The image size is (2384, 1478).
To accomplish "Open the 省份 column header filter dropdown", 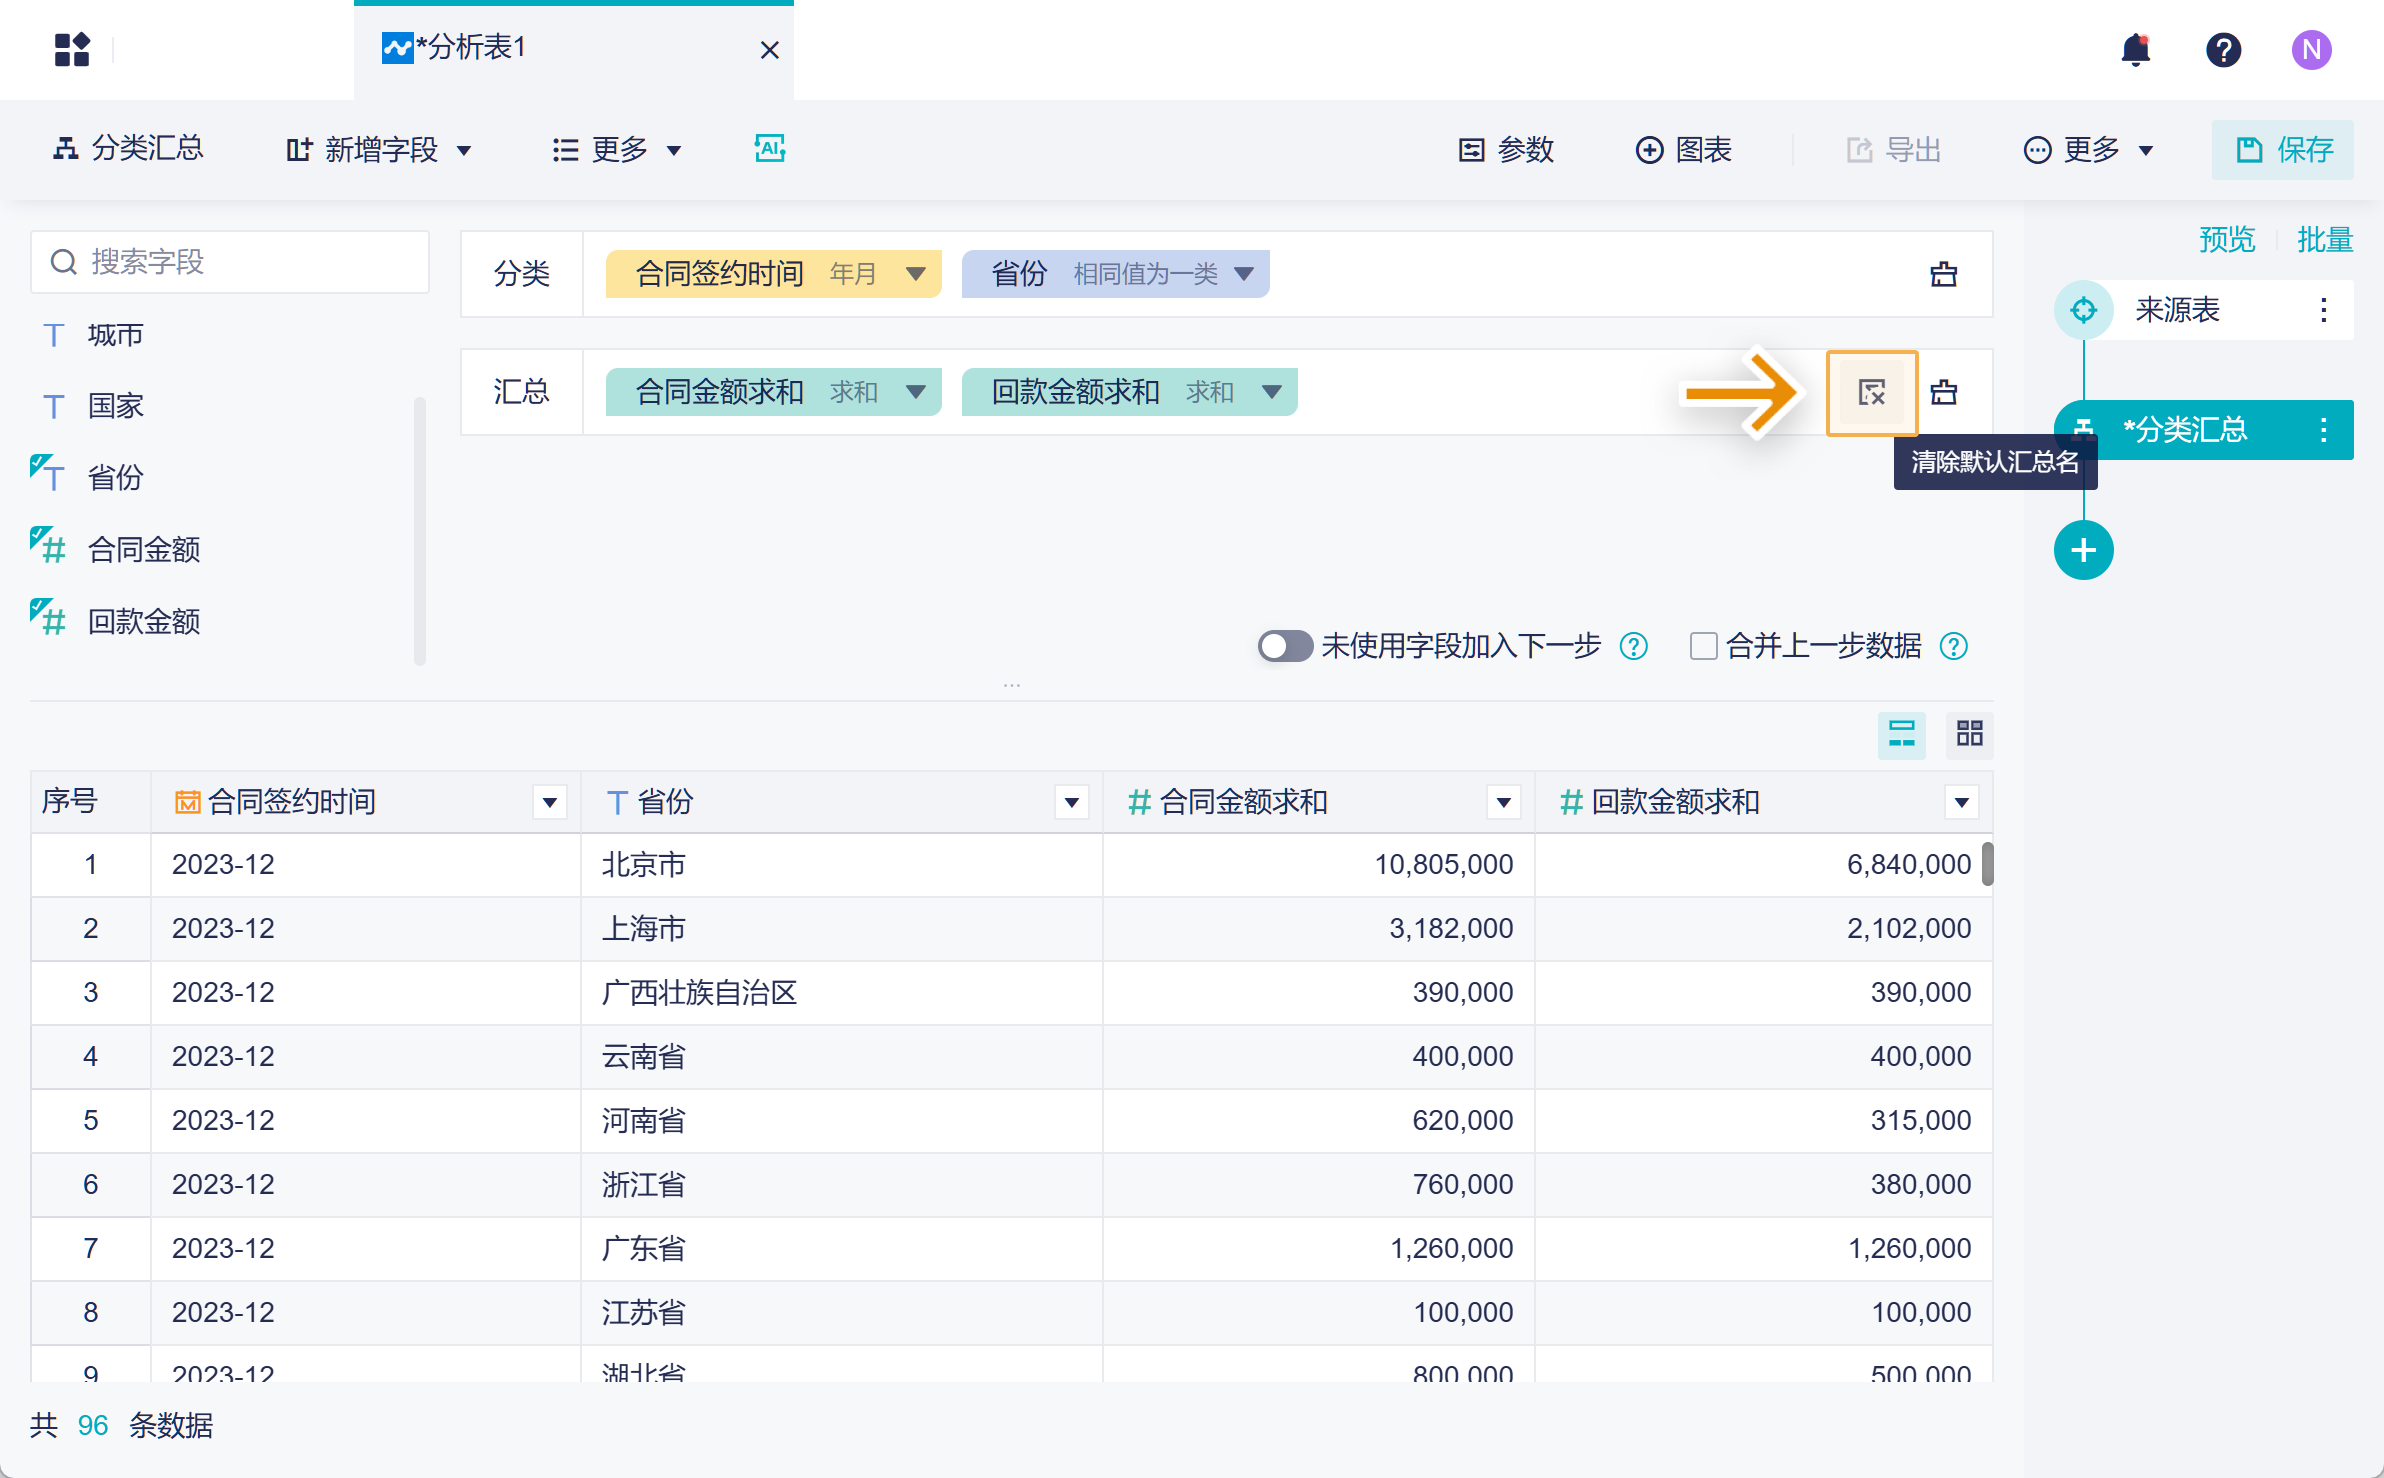I will pyautogui.click(x=1071, y=802).
